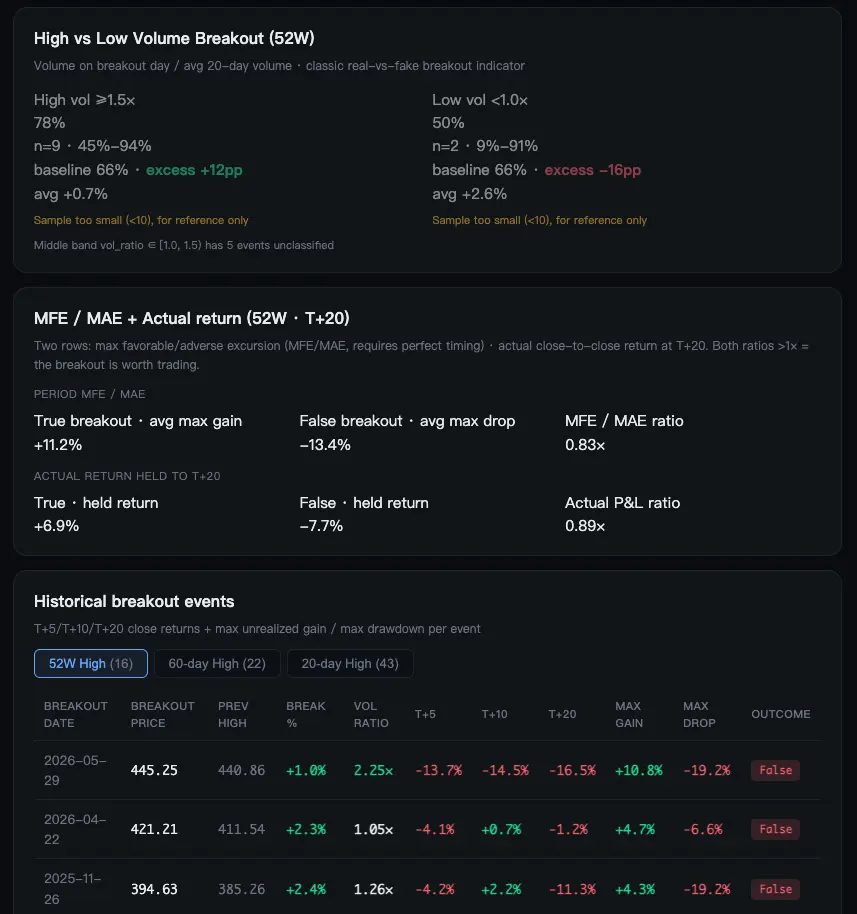Click the +2.3% break percentage
This screenshot has width=857, height=914.
[x=306, y=829]
